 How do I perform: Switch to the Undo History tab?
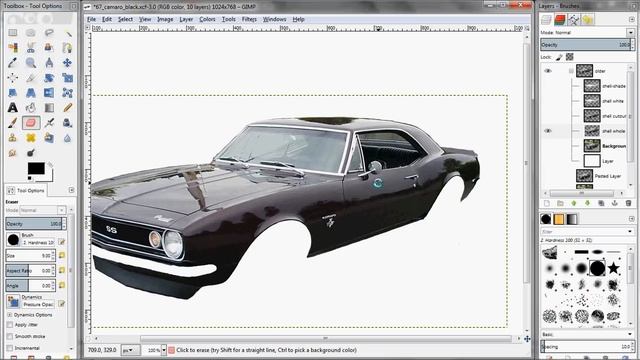(x=588, y=19)
